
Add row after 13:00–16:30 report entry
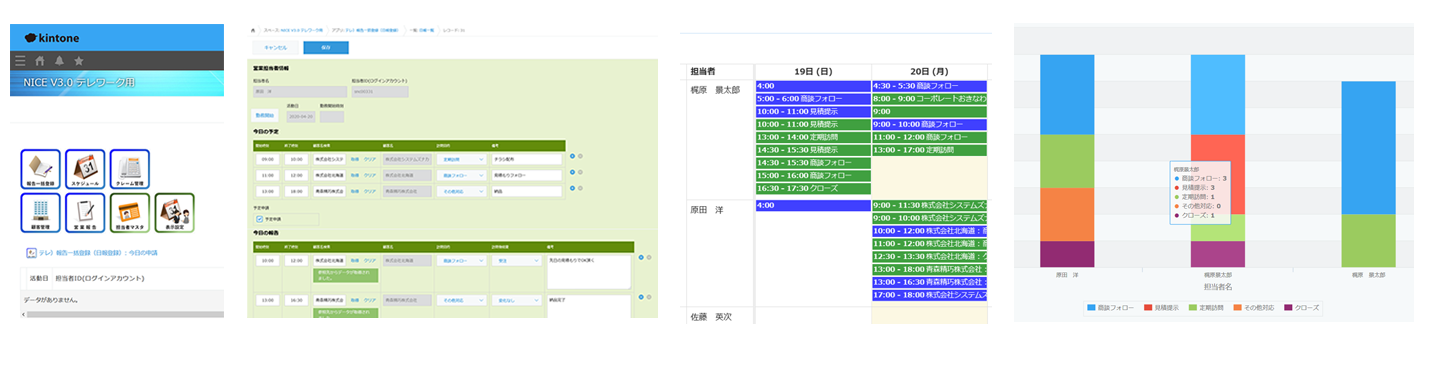coord(641,296)
